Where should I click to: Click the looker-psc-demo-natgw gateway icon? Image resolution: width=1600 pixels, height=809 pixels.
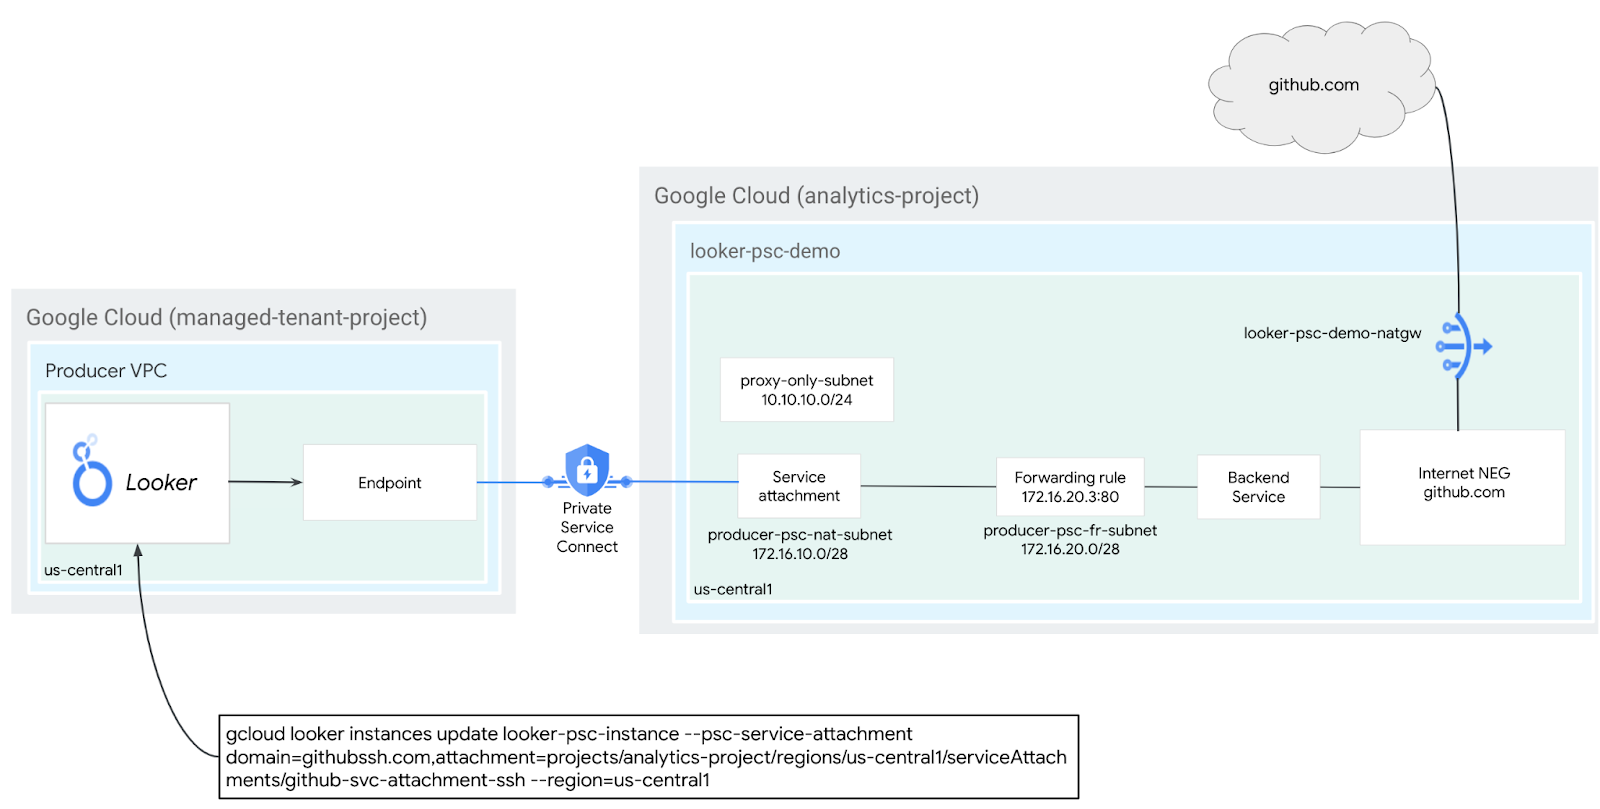coord(1461,346)
